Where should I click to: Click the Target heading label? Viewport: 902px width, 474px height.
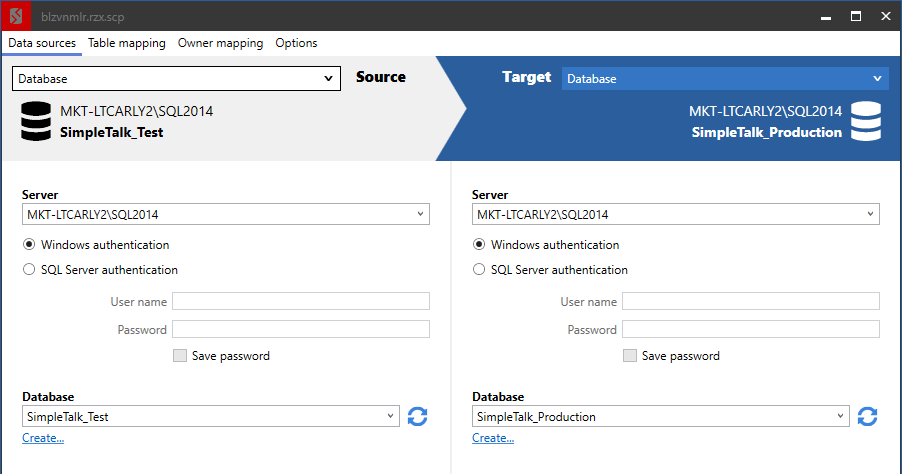pyautogui.click(x=526, y=77)
